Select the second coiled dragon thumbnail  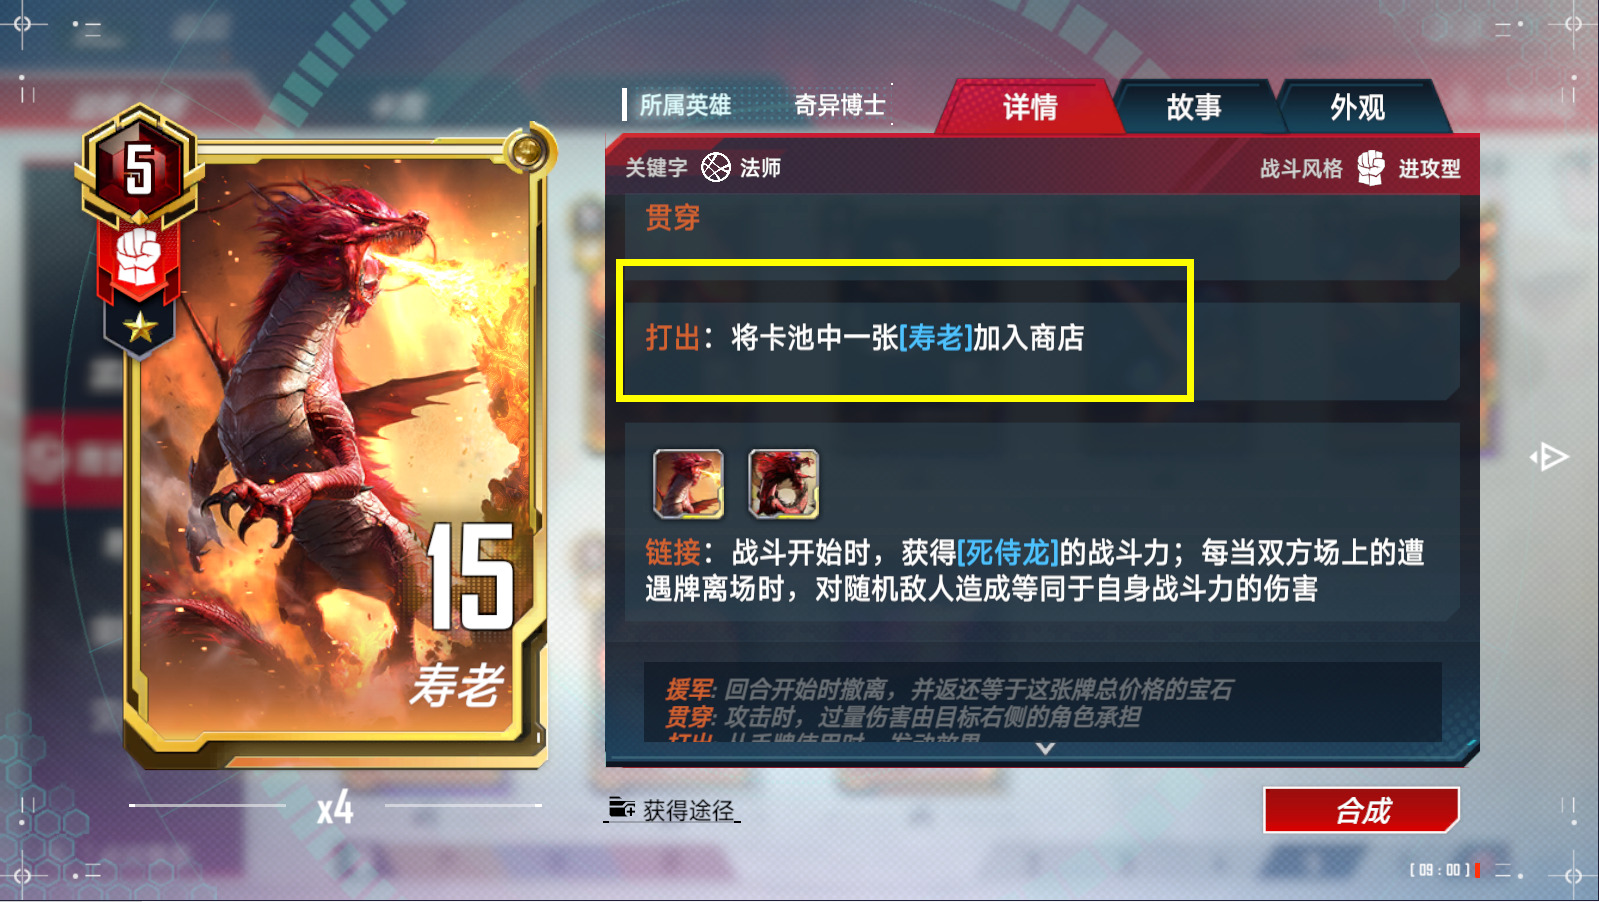click(x=784, y=484)
